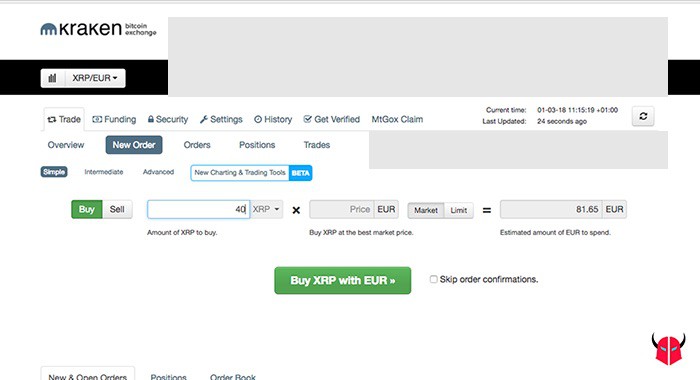This screenshot has height=380, width=700.
Task: Click the Kraken logo
Action: (x=98, y=29)
